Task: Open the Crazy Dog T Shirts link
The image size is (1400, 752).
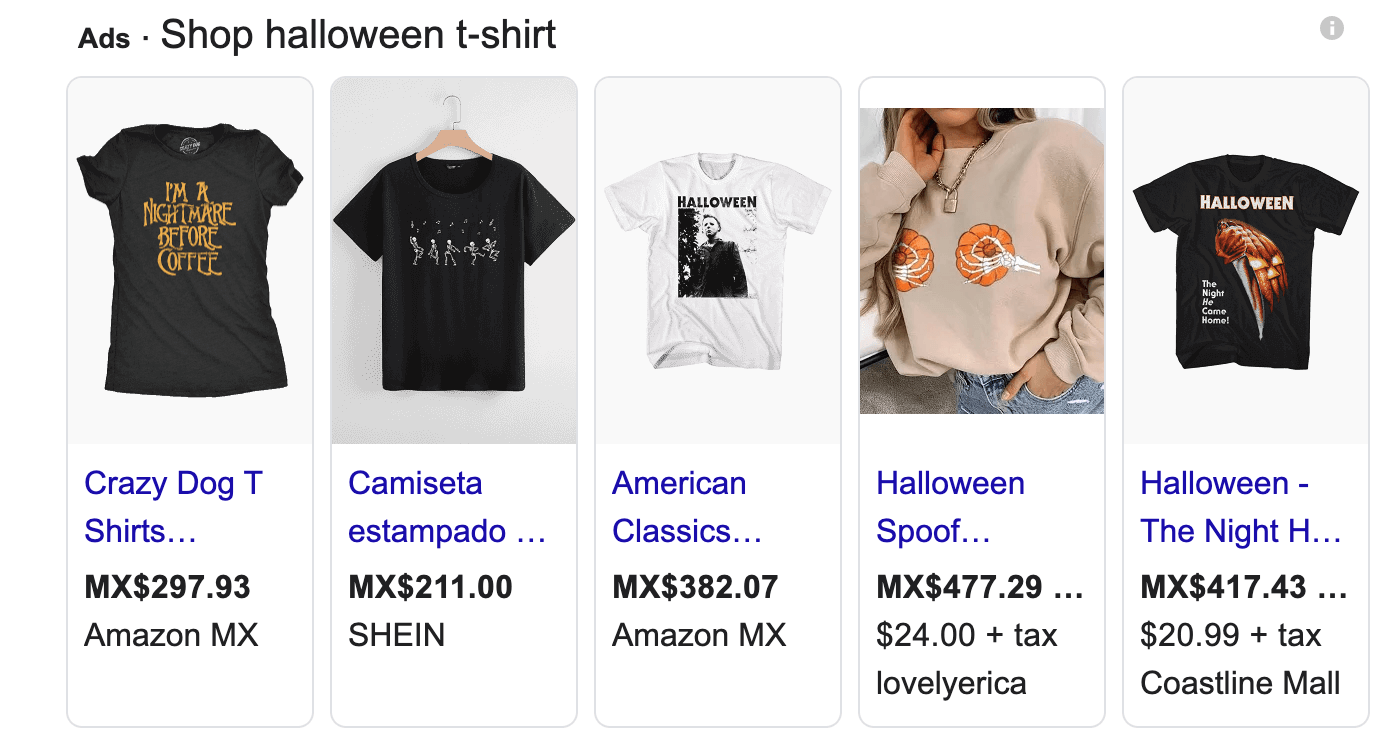Action: tap(173, 507)
